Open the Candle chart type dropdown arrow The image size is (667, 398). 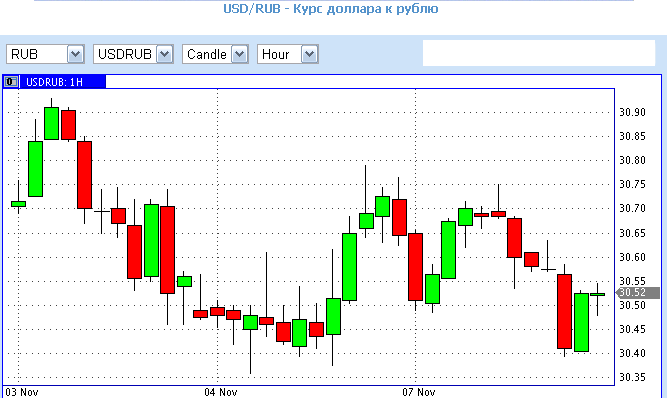coord(239,54)
